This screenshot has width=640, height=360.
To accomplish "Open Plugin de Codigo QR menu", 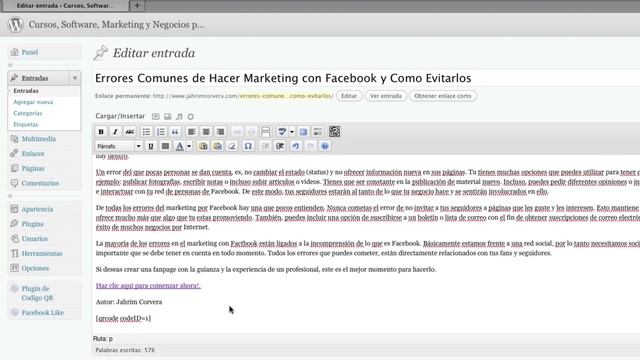I will tap(38, 293).
